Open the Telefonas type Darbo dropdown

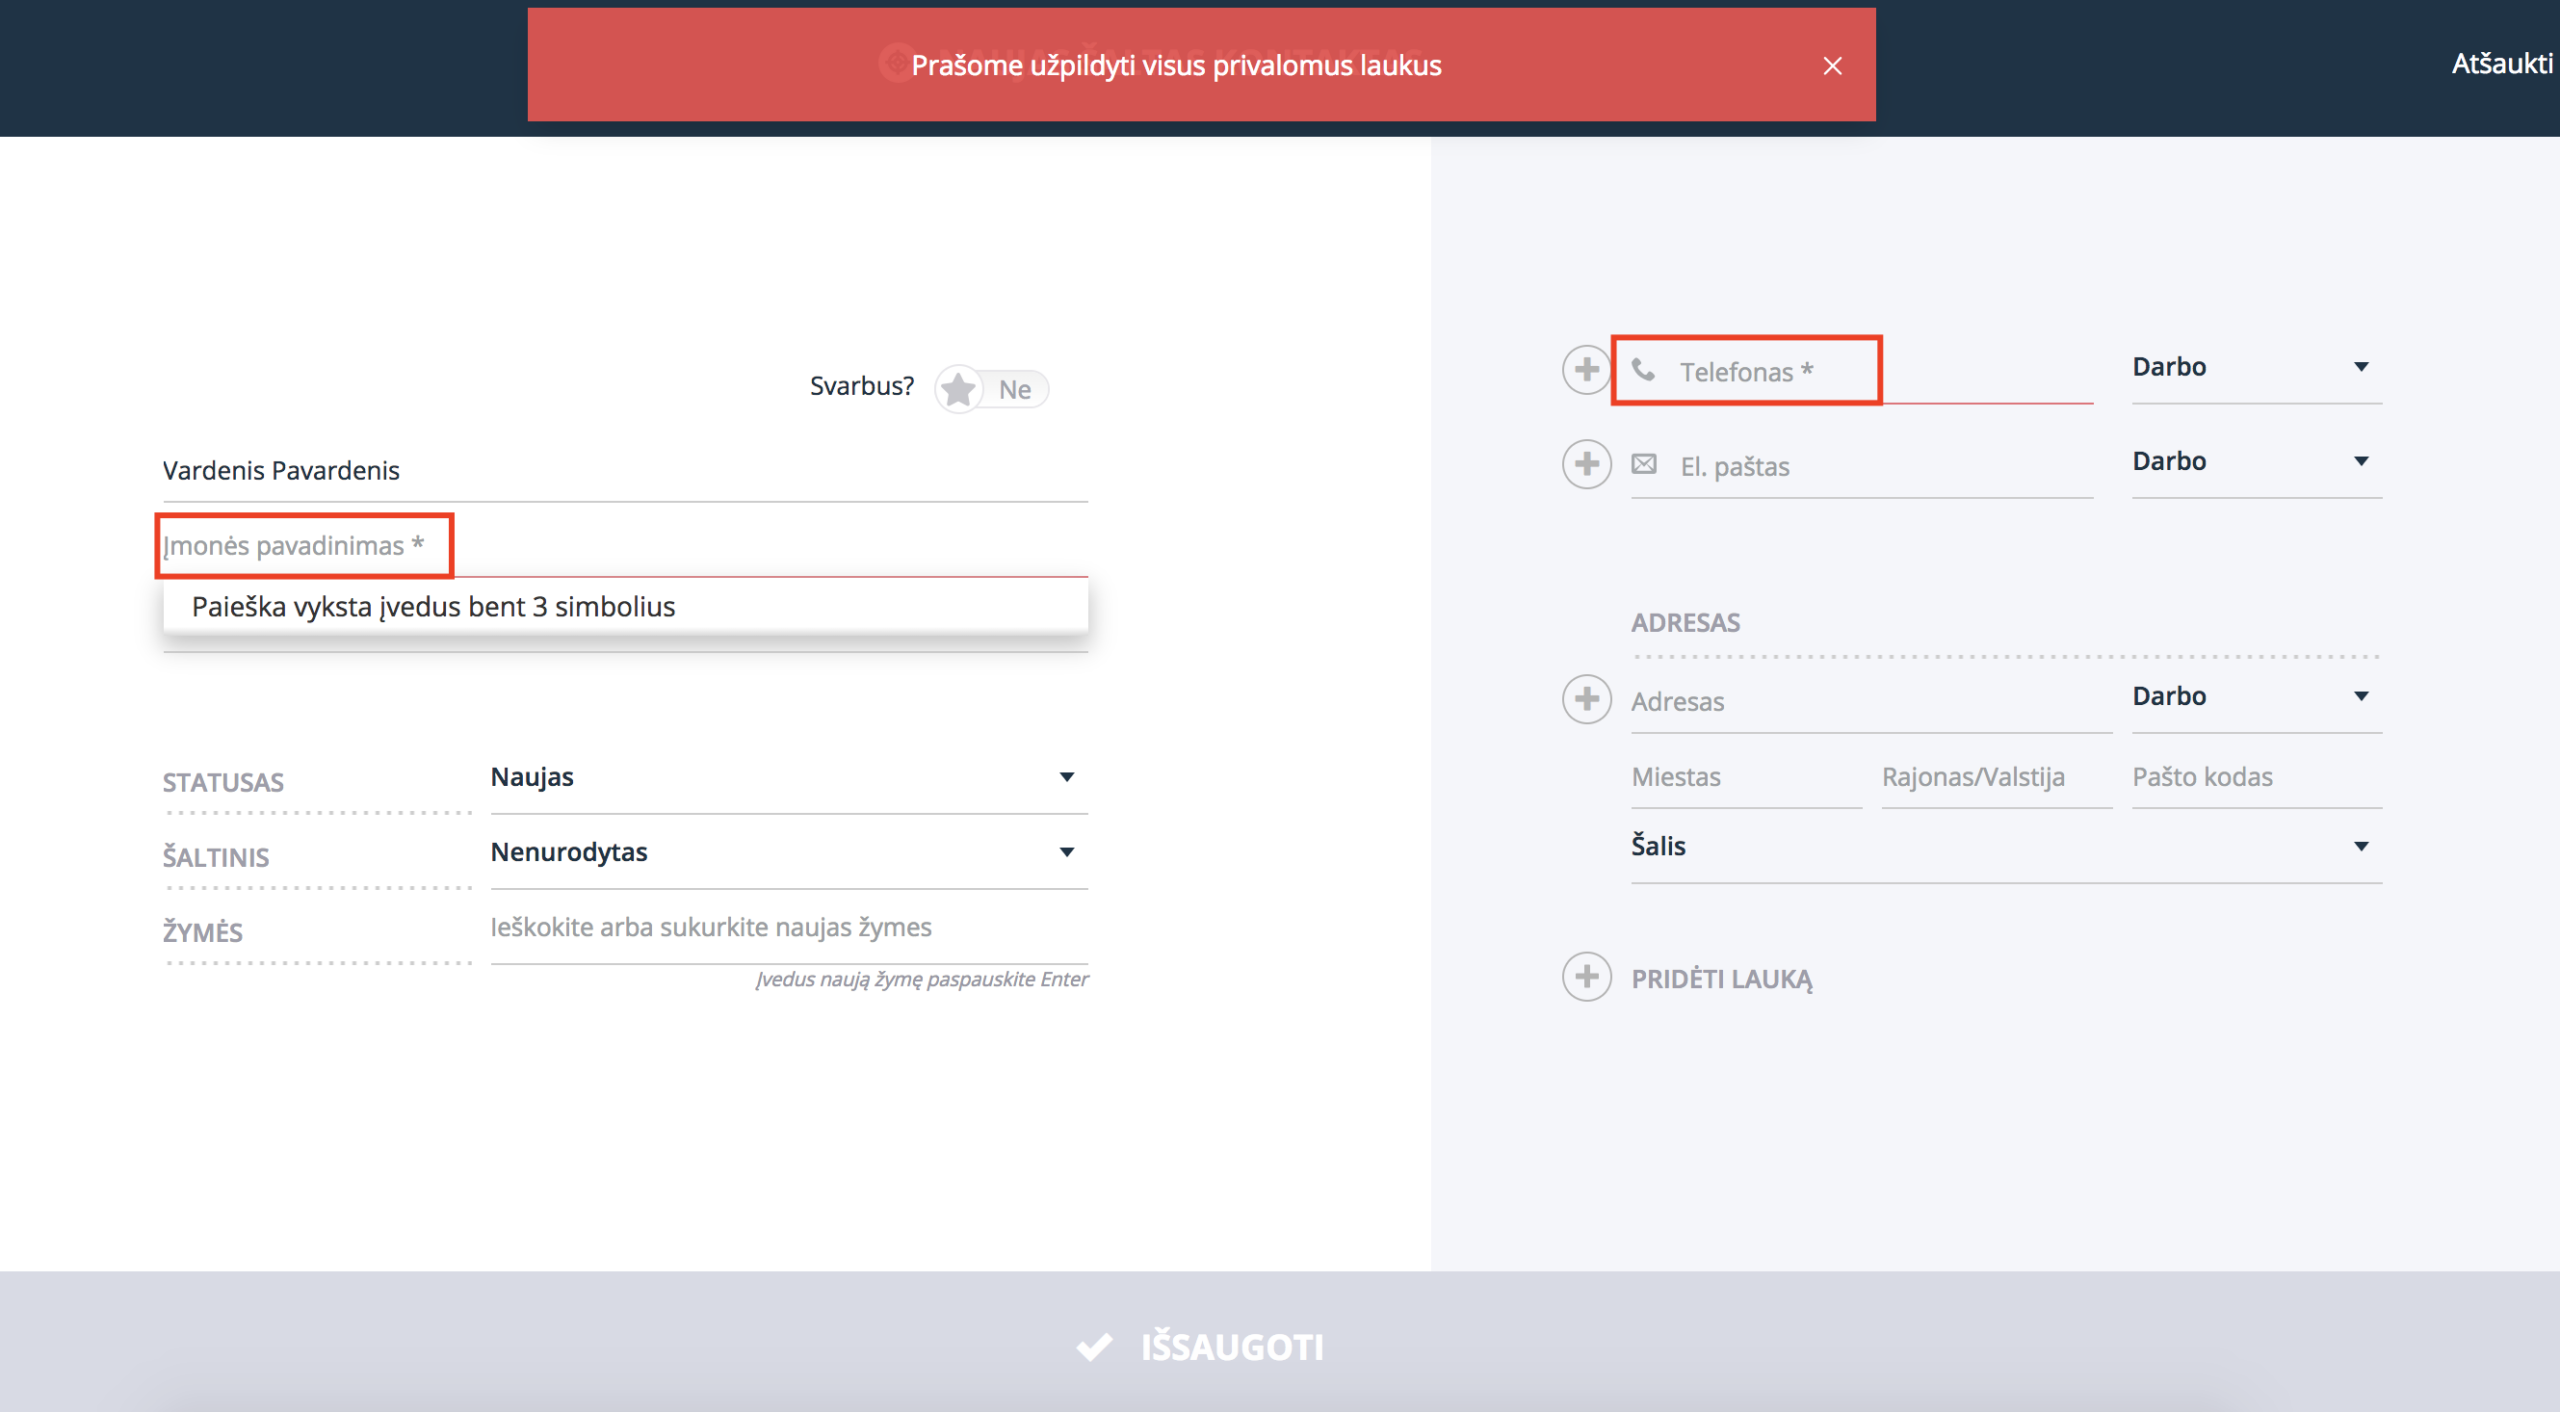2256,368
